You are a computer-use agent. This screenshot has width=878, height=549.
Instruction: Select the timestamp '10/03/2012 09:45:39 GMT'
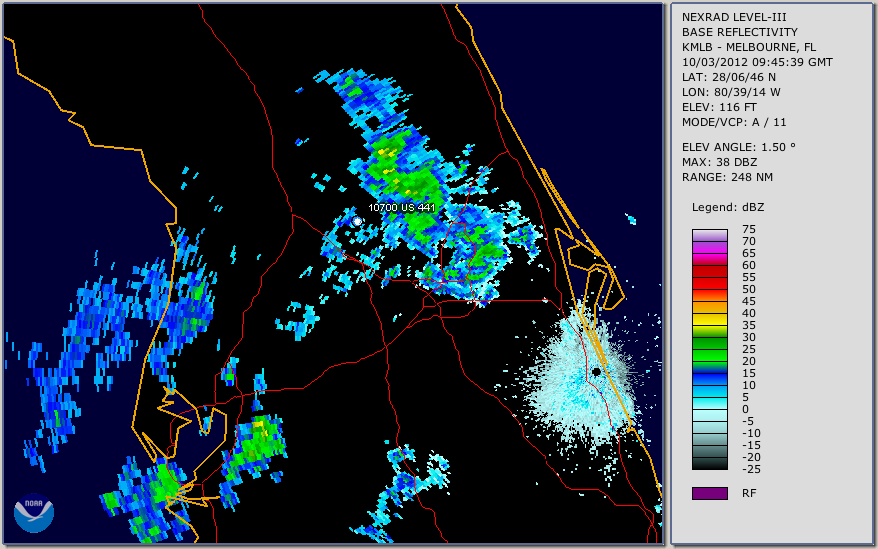[756, 62]
